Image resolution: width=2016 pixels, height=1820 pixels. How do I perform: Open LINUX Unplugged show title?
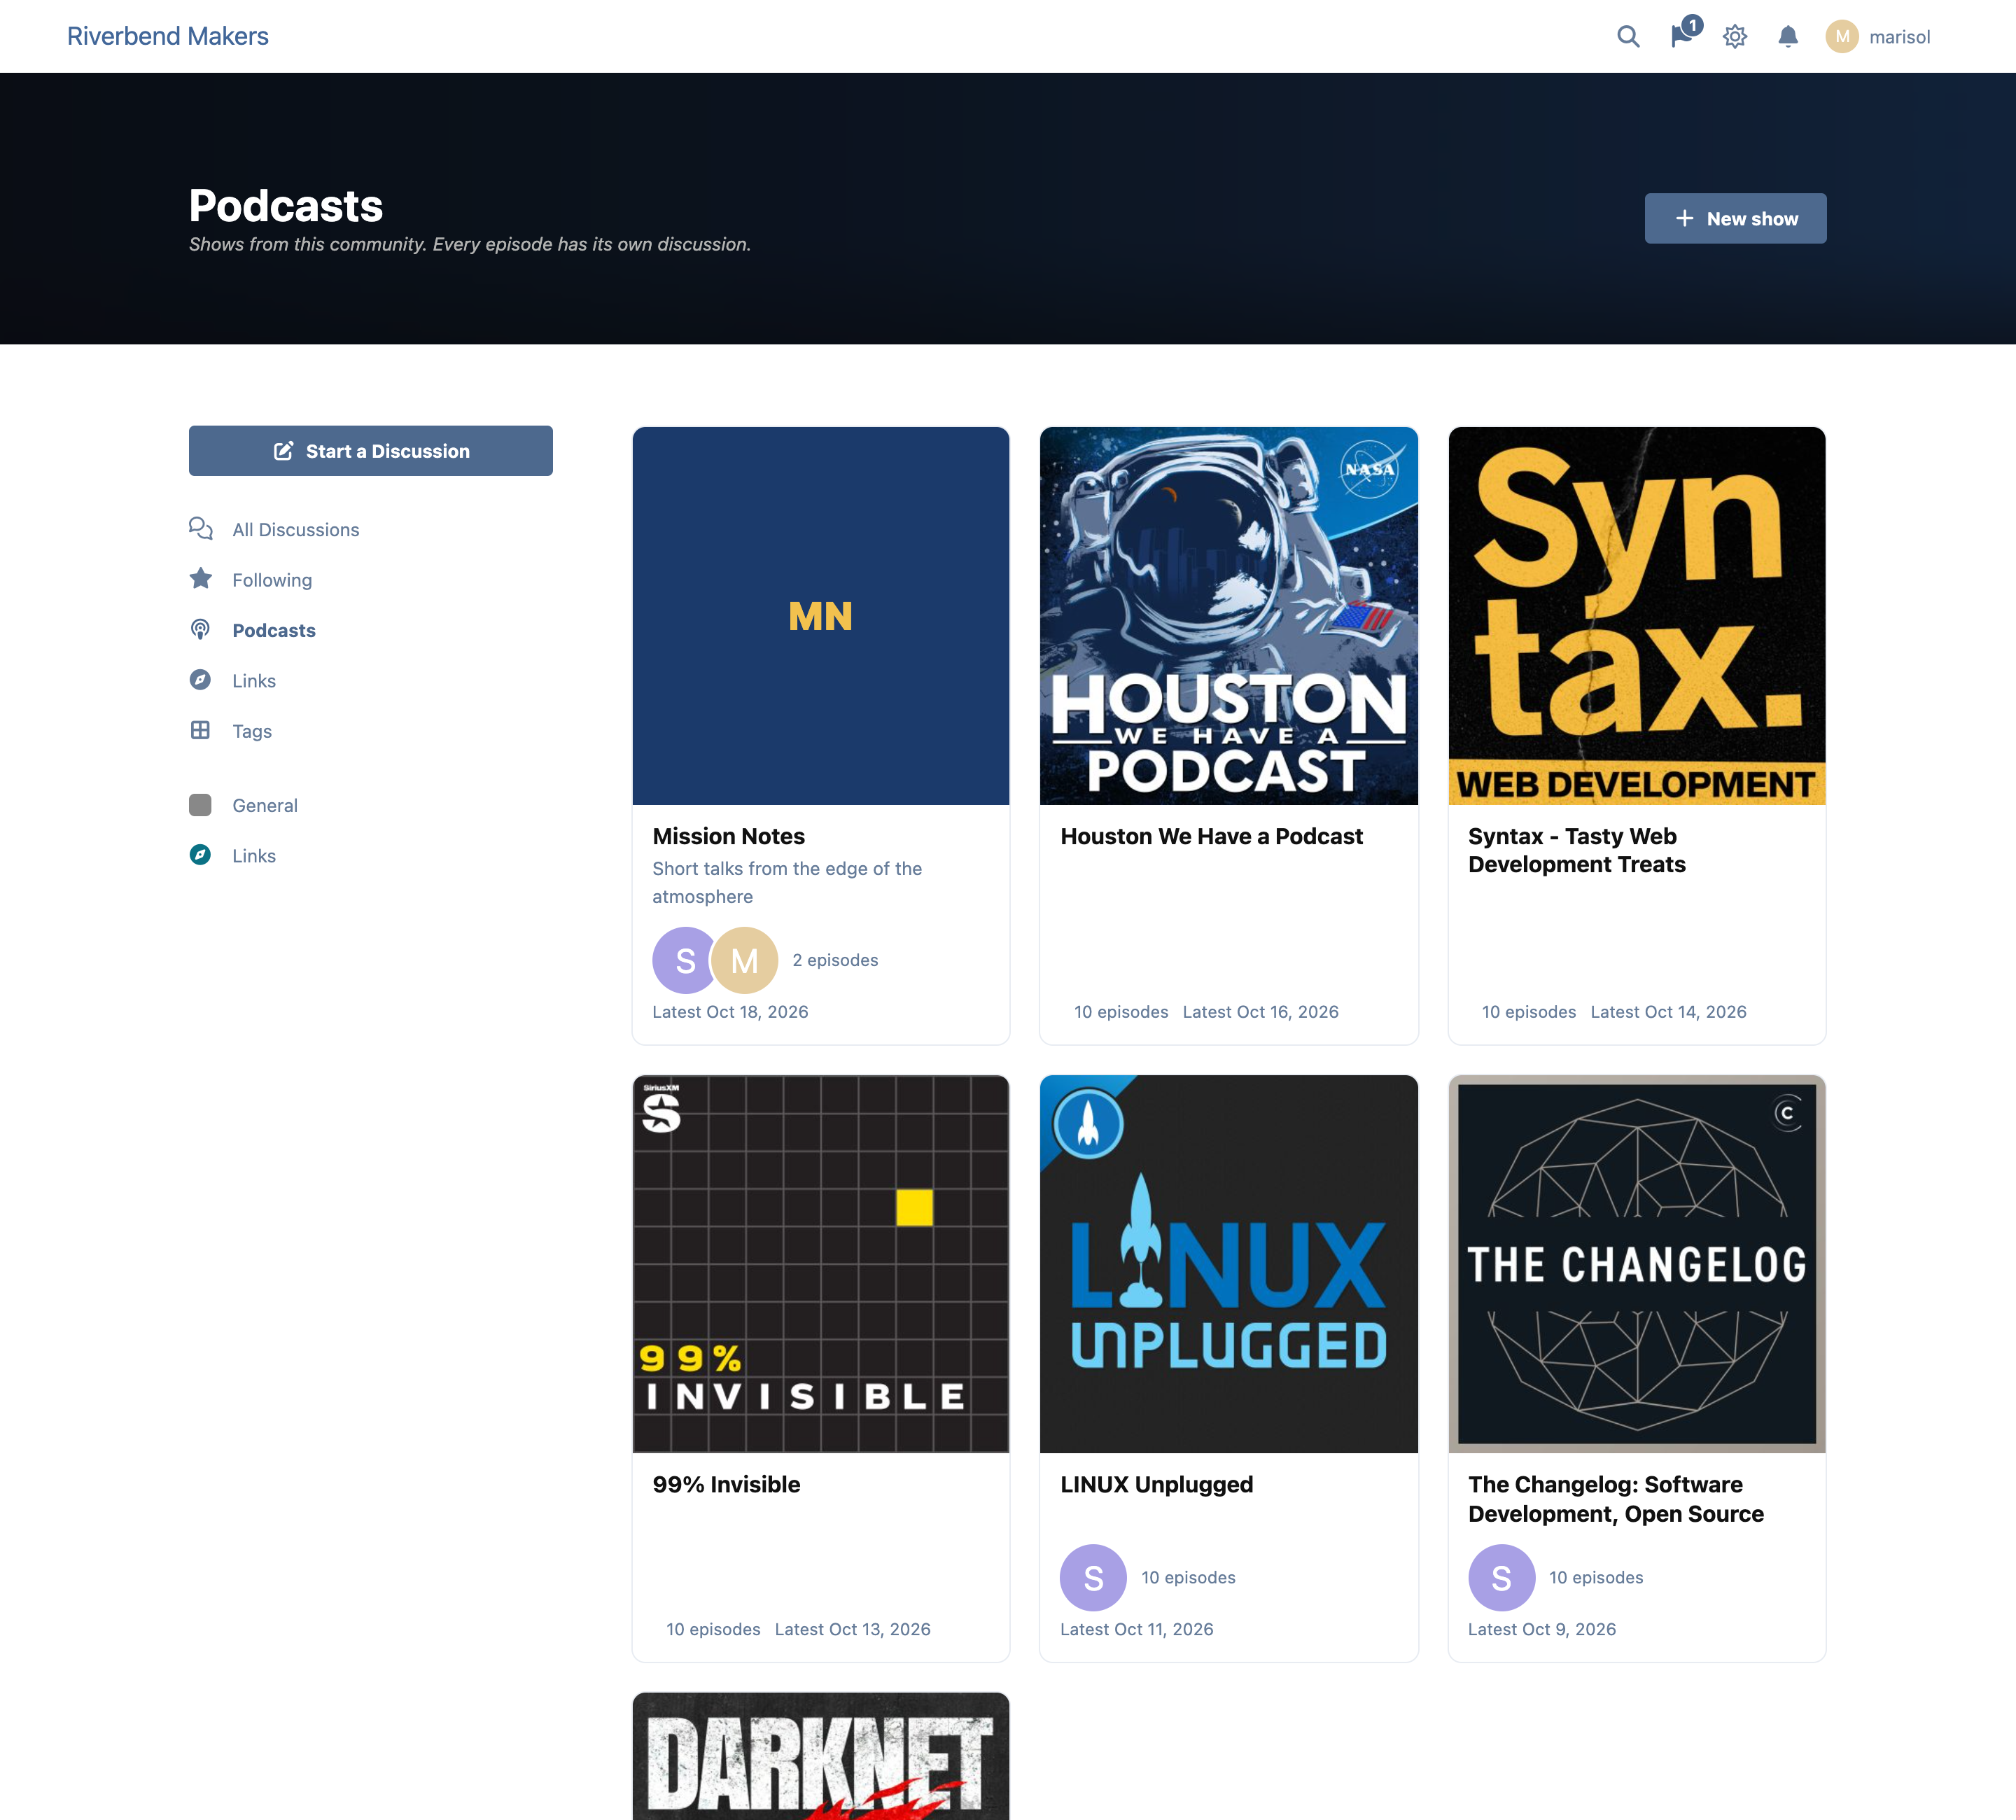1156,1484
